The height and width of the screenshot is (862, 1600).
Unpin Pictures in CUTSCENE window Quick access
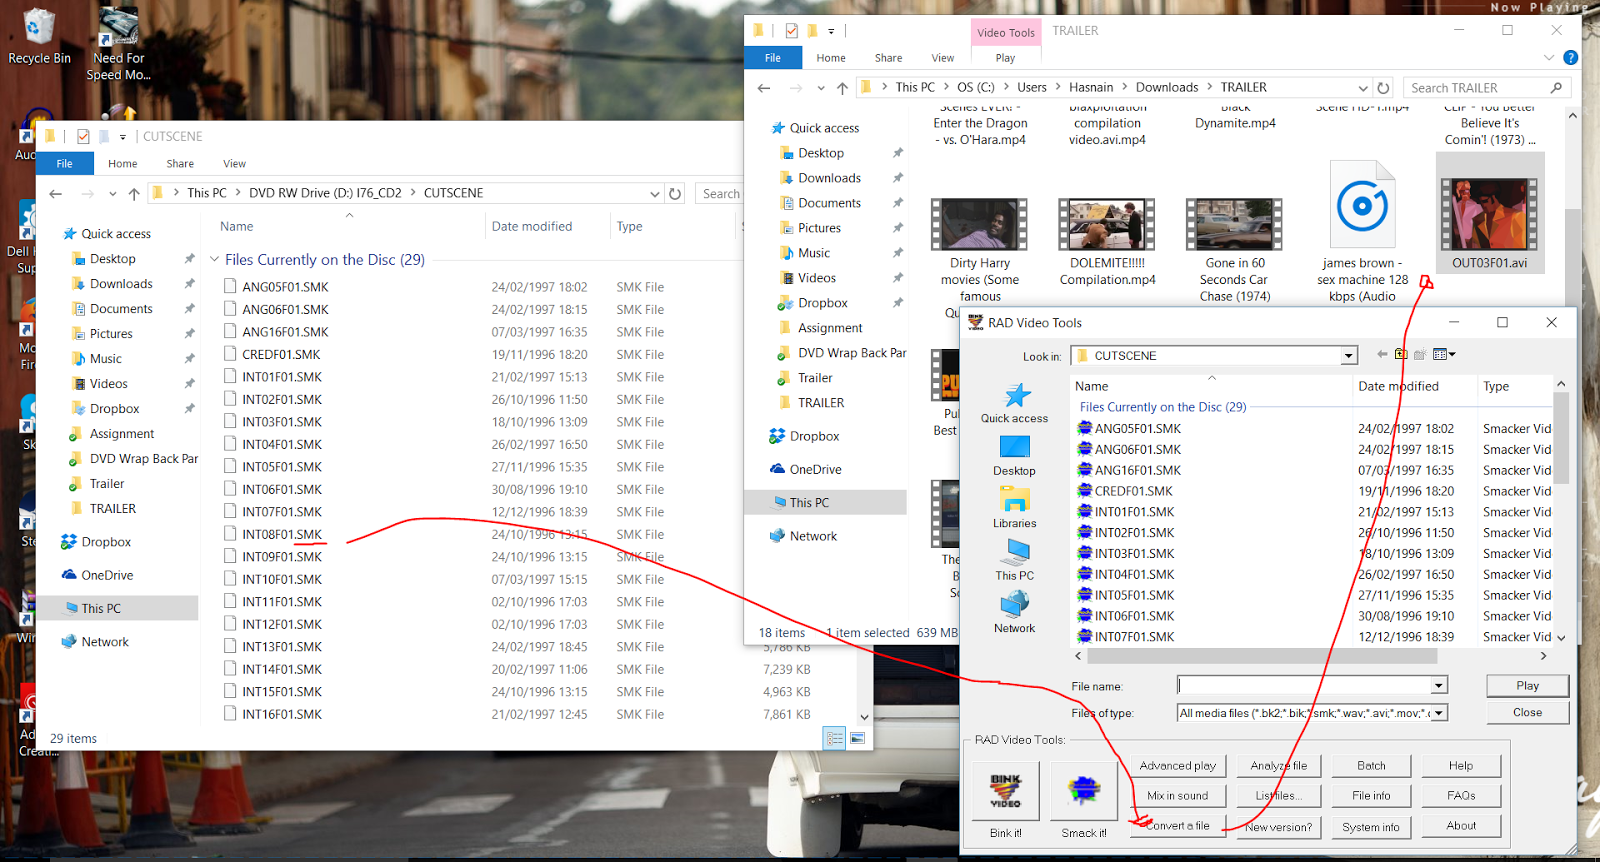coord(189,334)
